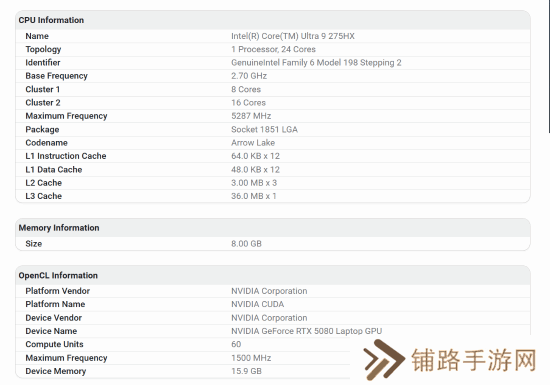The image size is (550, 385).
Task: Click the NVIDIA GeForce RTX 5080 Laptop GPU text
Action: [306, 331]
